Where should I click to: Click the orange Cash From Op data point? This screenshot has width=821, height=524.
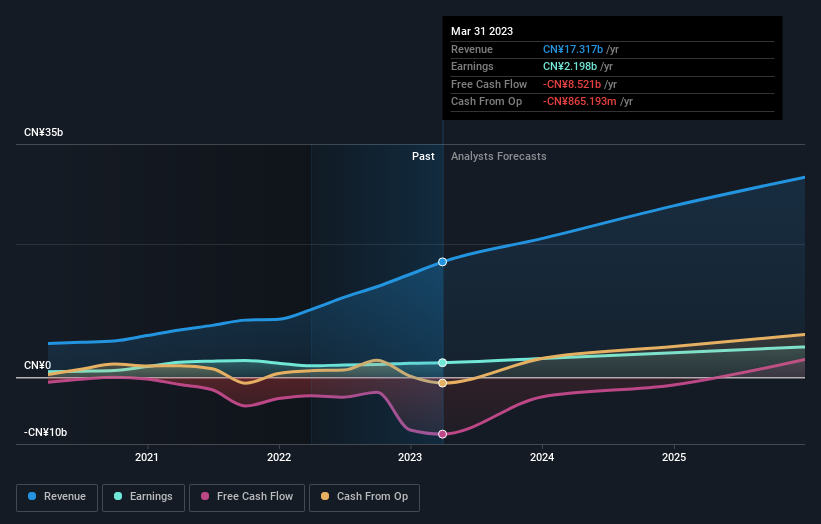pyautogui.click(x=442, y=383)
